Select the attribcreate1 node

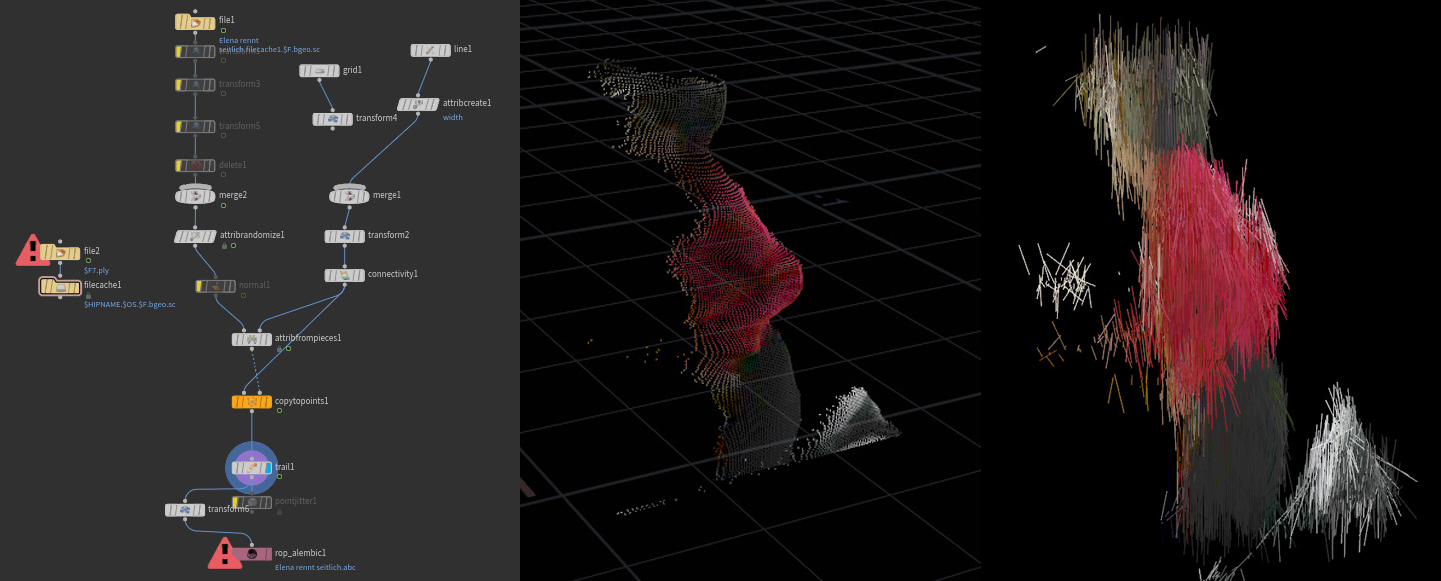tap(417, 104)
